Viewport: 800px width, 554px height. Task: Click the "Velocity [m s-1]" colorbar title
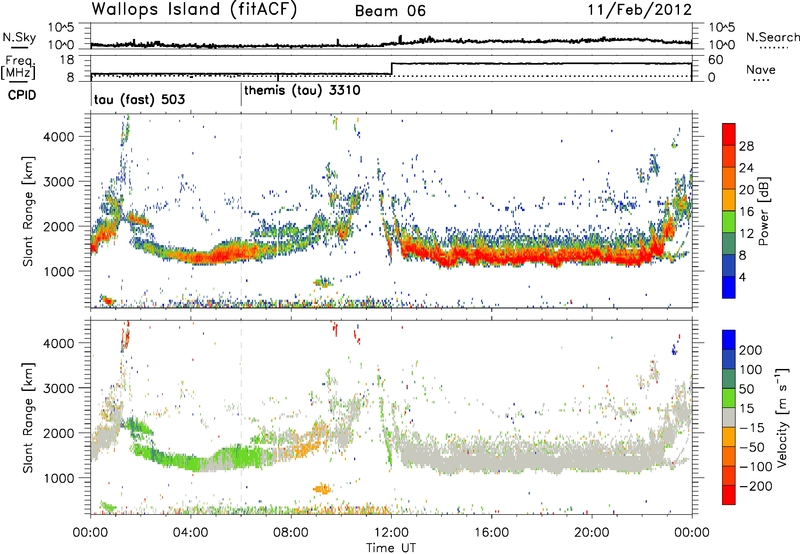click(782, 417)
